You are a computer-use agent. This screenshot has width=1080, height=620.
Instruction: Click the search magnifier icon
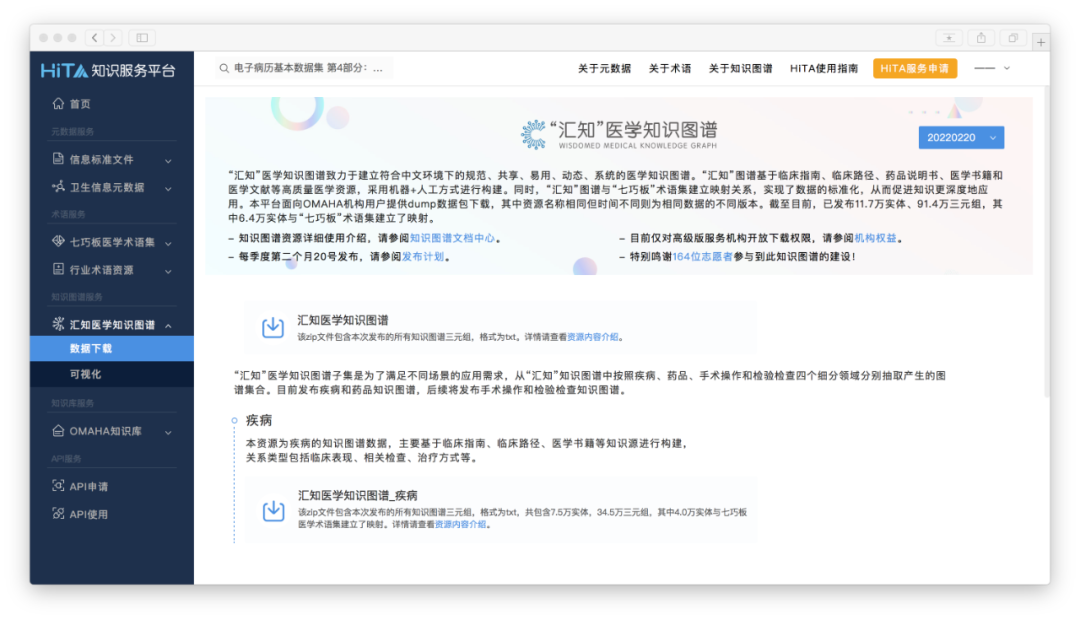(x=224, y=68)
